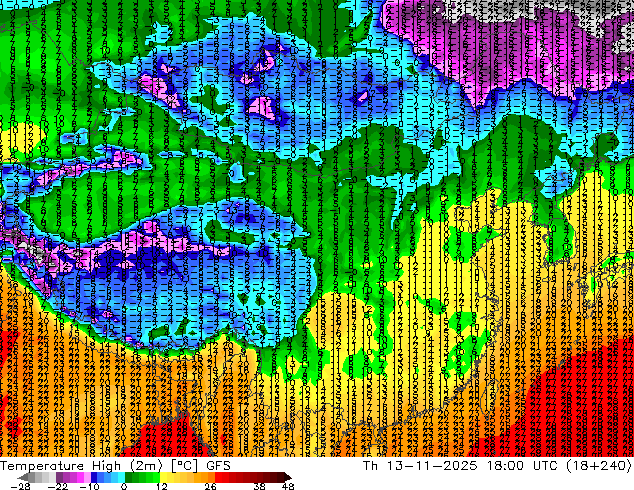Click the 'Temperature High (2m) [°C] GFS' title
634x490 pixels.
115,465
